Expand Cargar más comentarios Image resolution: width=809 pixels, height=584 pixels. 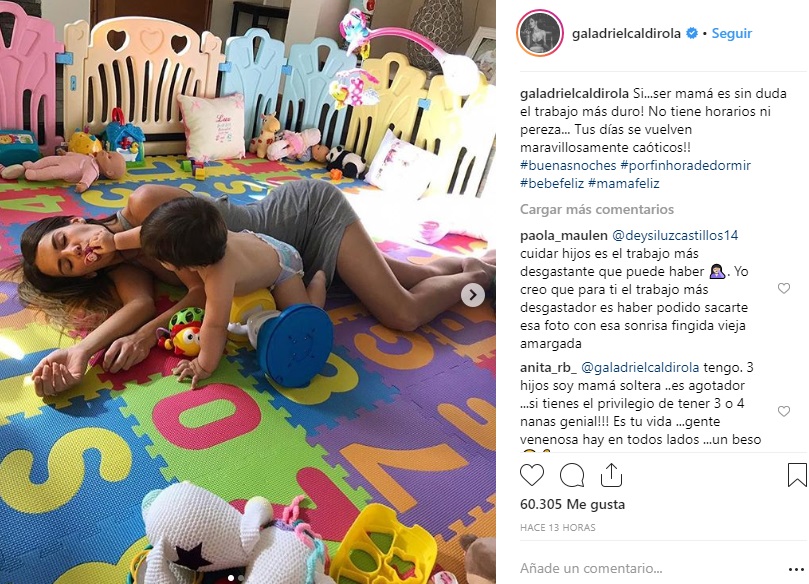597,209
